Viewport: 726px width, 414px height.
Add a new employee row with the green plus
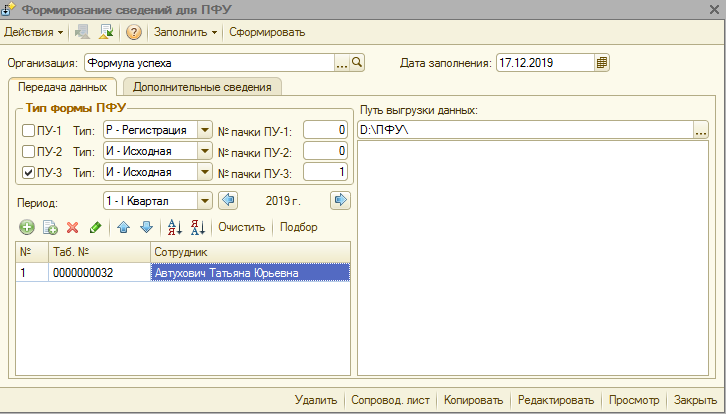tap(27, 227)
